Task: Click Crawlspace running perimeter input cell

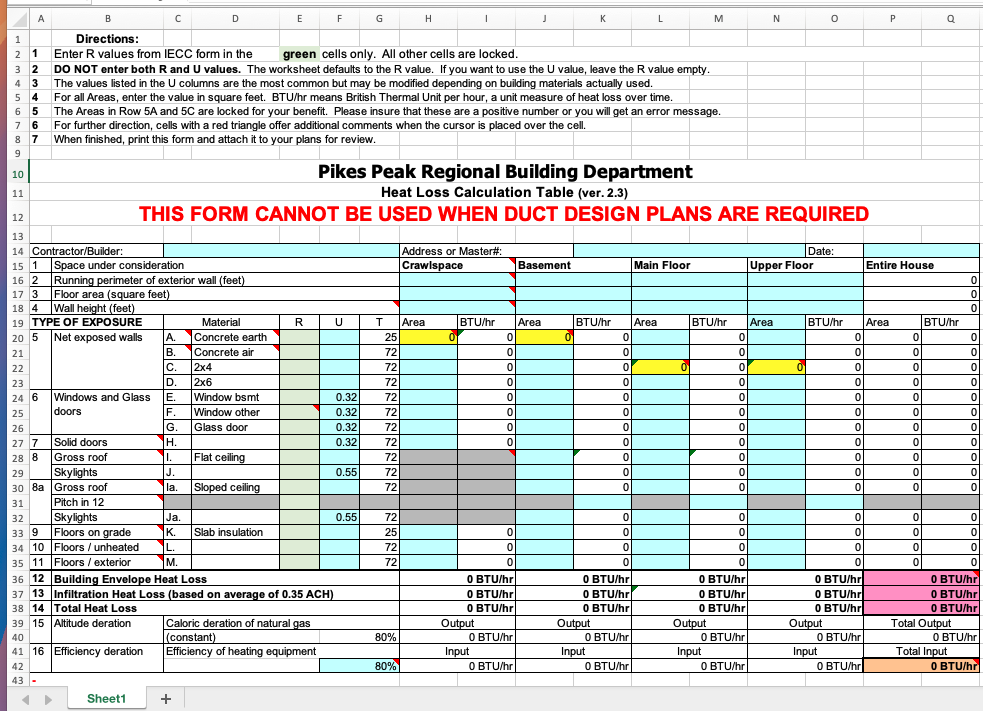Action: [x=457, y=280]
